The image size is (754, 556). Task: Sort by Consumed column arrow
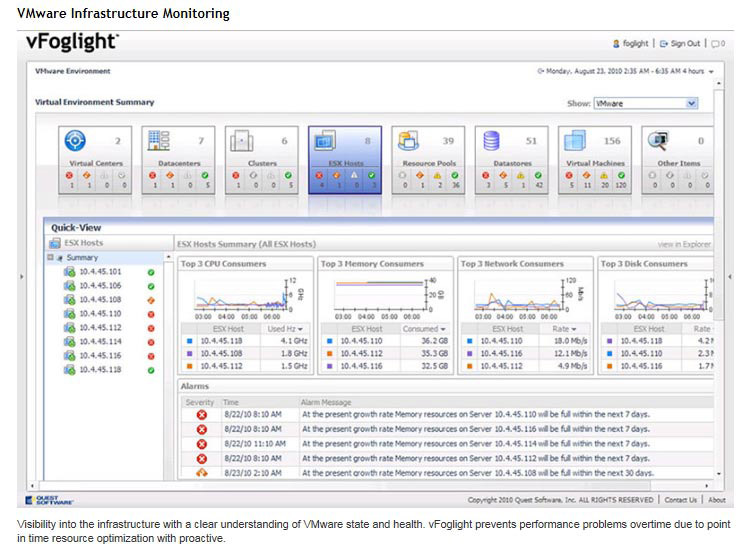click(x=443, y=329)
